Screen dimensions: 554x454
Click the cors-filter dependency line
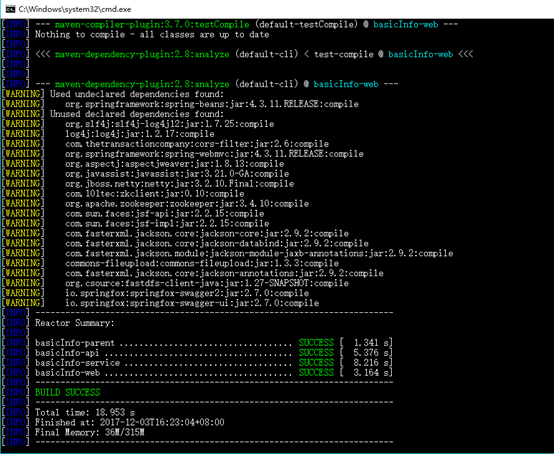197,144
